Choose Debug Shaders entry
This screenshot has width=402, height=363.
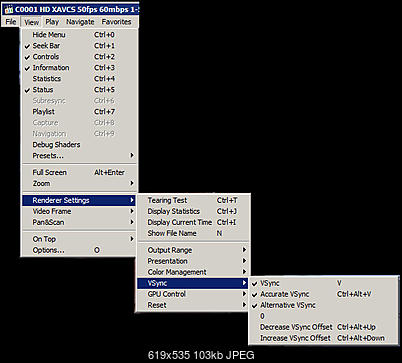pos(79,145)
